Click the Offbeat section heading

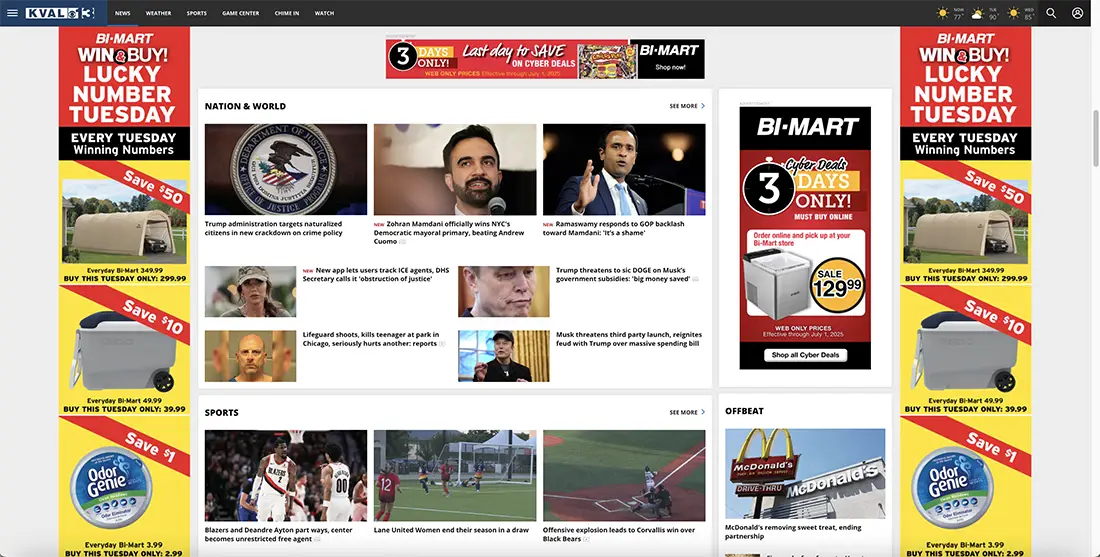click(744, 411)
